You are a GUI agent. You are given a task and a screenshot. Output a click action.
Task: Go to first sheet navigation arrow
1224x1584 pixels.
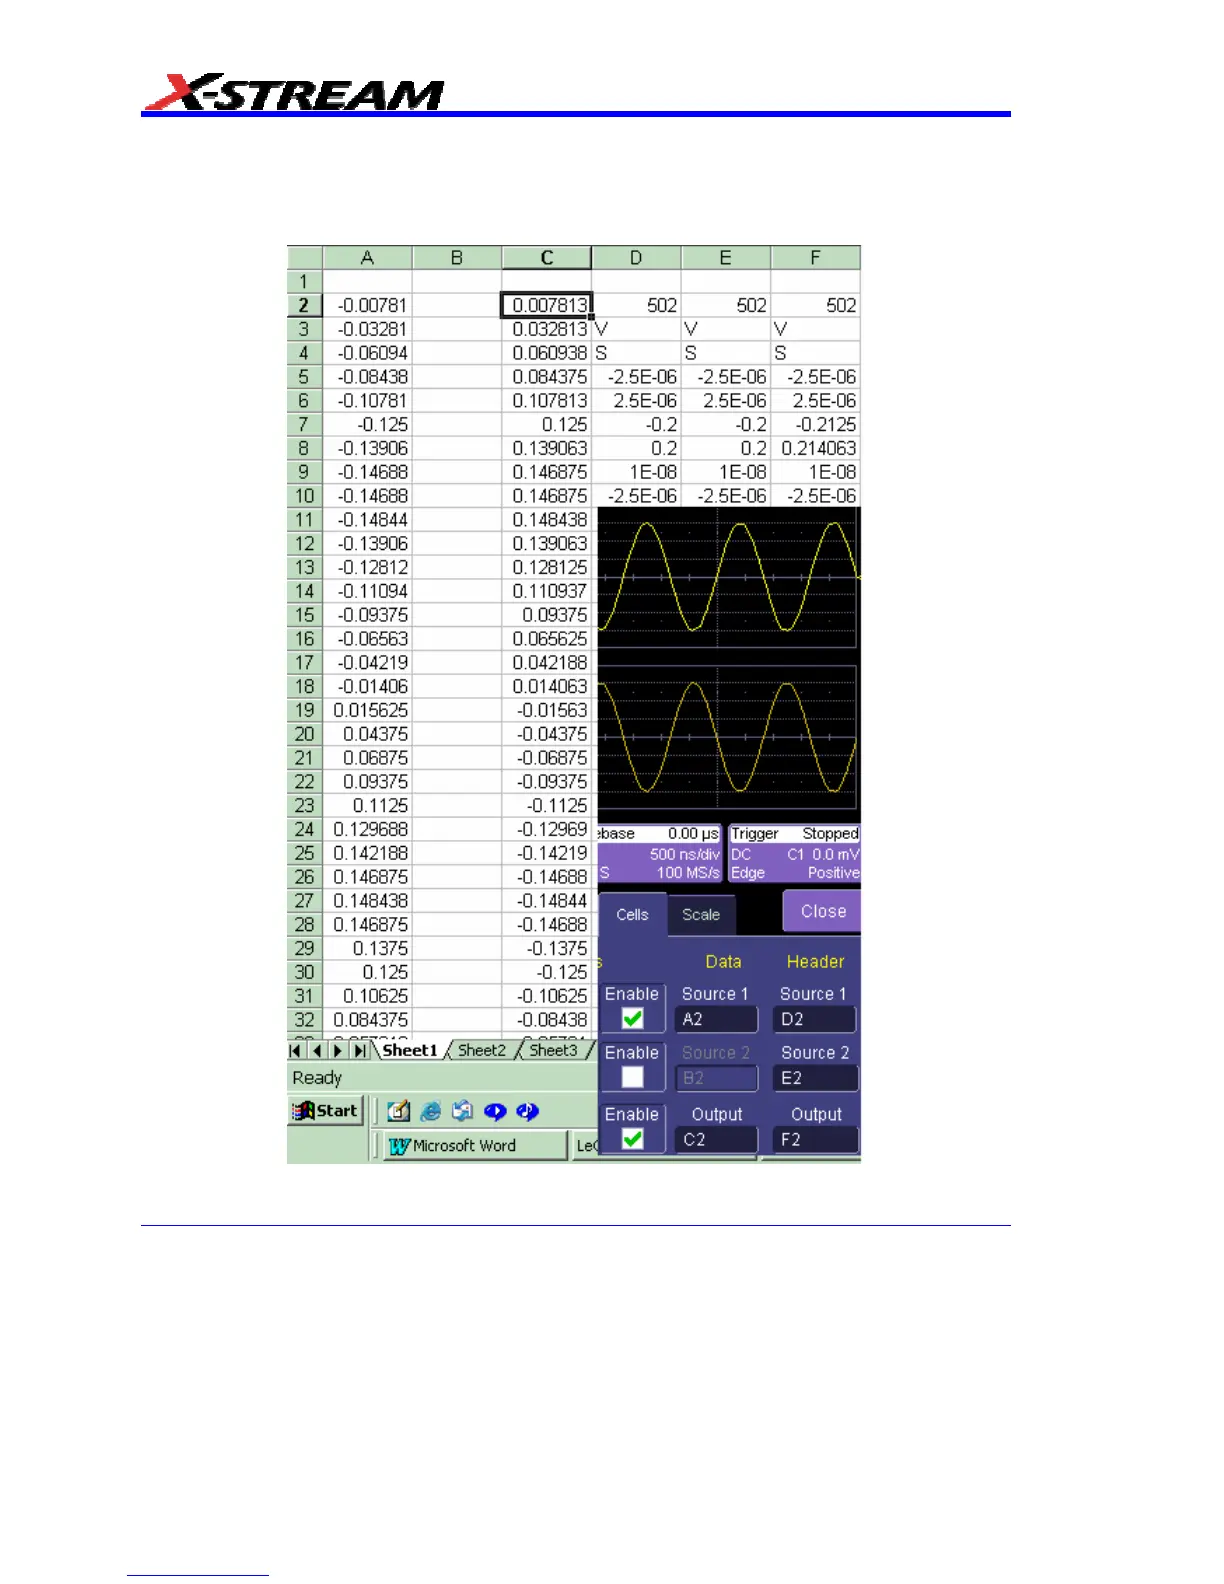point(296,1050)
